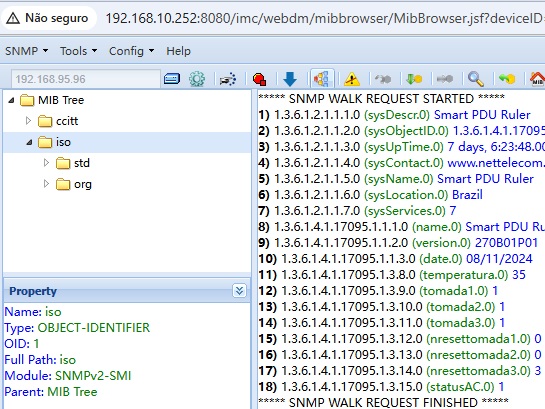This screenshot has height=409, width=545.
Task: Click the nresettomada2.0 result line
Action: pyautogui.click(x=400, y=354)
